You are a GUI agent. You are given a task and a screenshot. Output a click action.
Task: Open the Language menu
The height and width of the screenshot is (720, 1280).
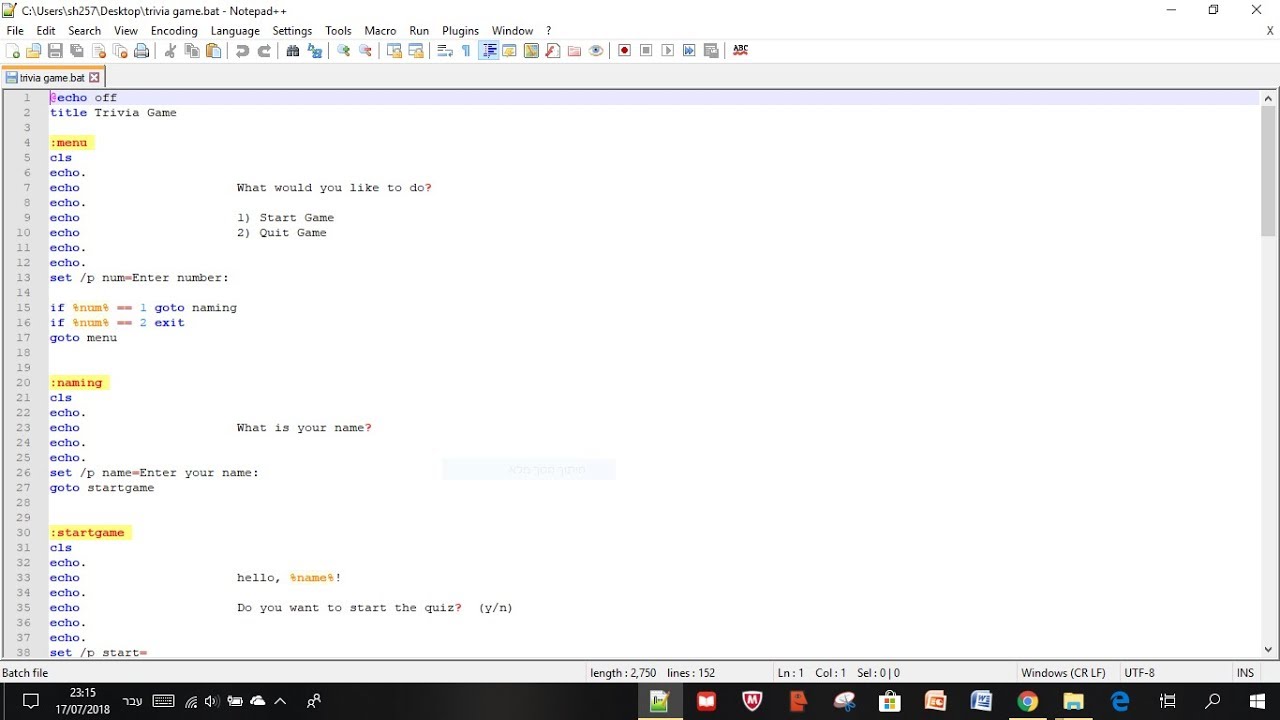235,31
